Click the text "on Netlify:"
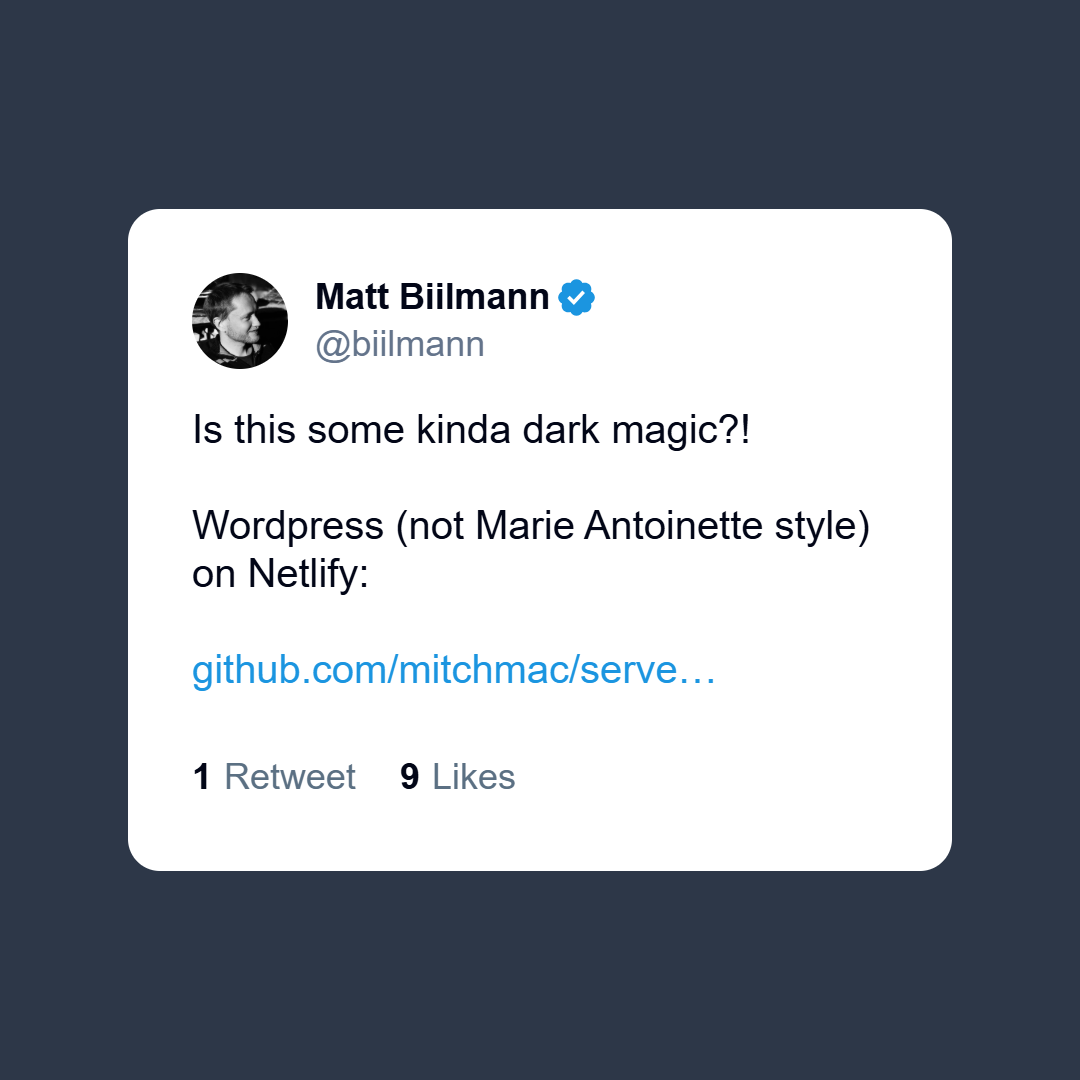The image size is (1080, 1080). tap(280, 574)
